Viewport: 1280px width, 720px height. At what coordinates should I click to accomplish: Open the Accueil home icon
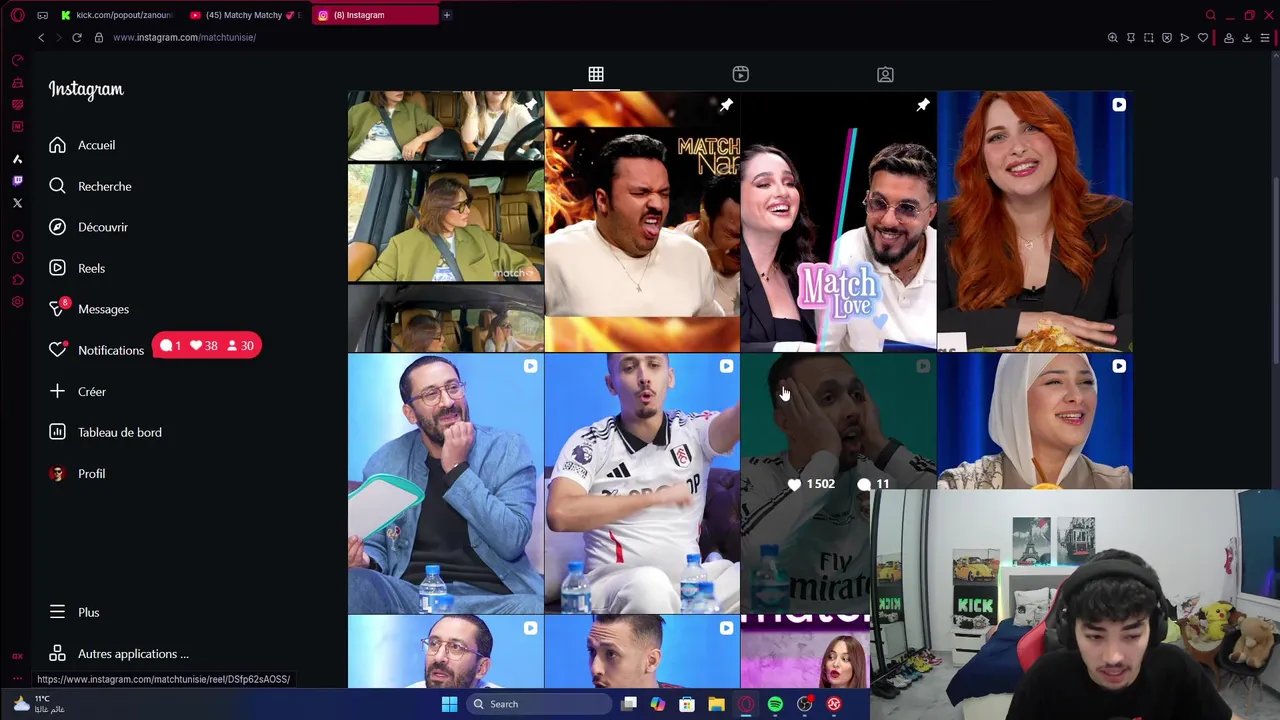tap(58, 145)
